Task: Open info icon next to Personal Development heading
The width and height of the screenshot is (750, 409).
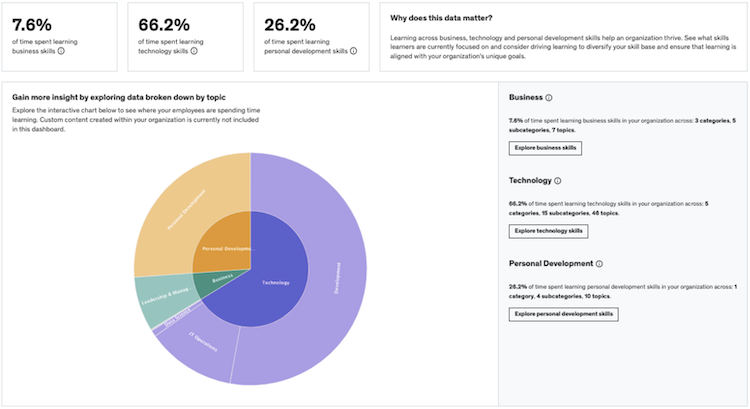Action: (x=599, y=264)
